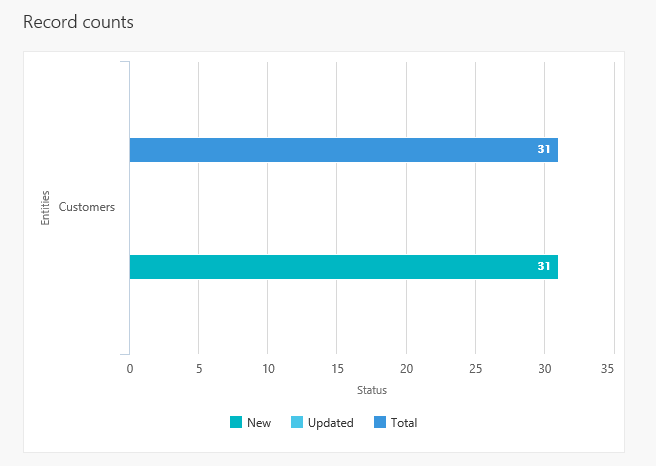The image size is (656, 466).
Task: Click the Record counts heading
Action: [78, 22]
